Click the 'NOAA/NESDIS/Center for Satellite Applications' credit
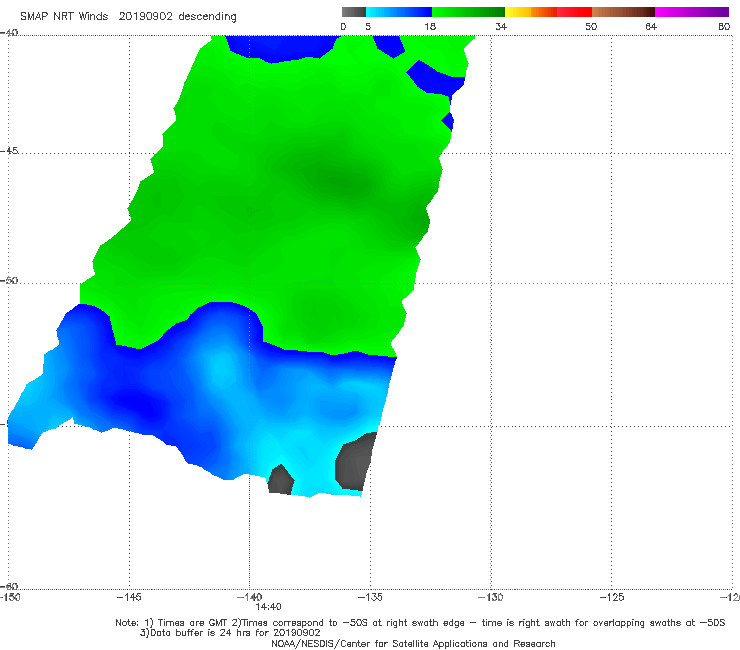Image resolution: width=740 pixels, height=650 pixels. tap(413, 643)
